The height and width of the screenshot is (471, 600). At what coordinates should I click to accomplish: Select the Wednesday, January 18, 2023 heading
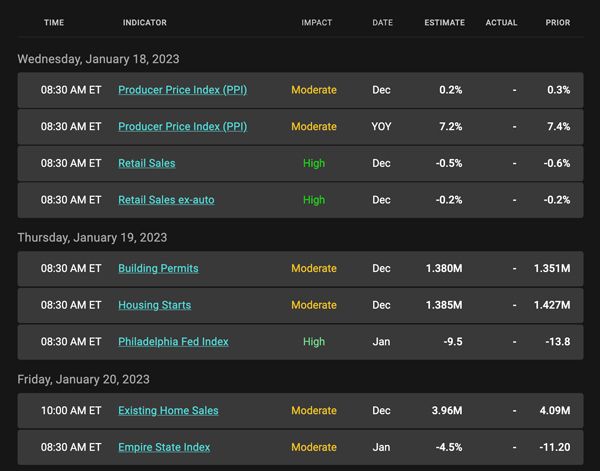click(x=98, y=59)
